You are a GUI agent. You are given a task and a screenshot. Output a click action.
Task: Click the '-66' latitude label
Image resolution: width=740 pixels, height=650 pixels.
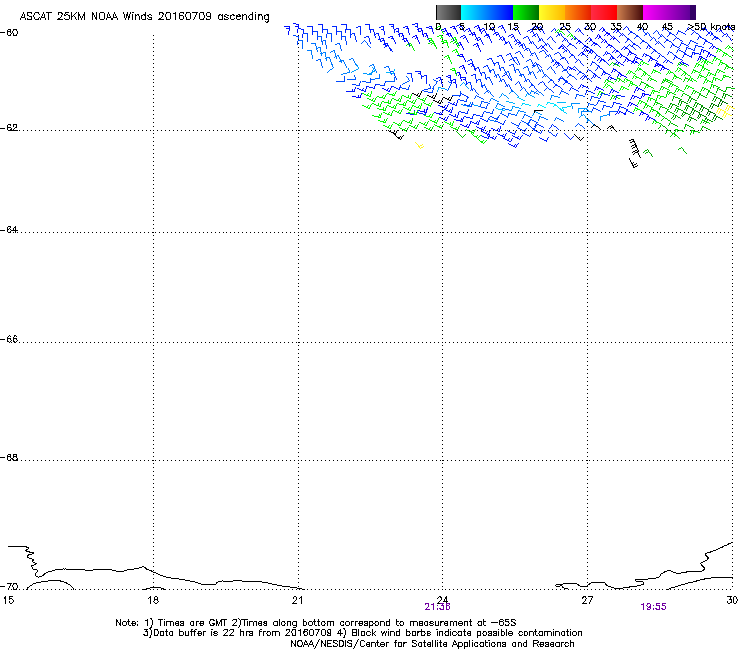(x=9, y=340)
